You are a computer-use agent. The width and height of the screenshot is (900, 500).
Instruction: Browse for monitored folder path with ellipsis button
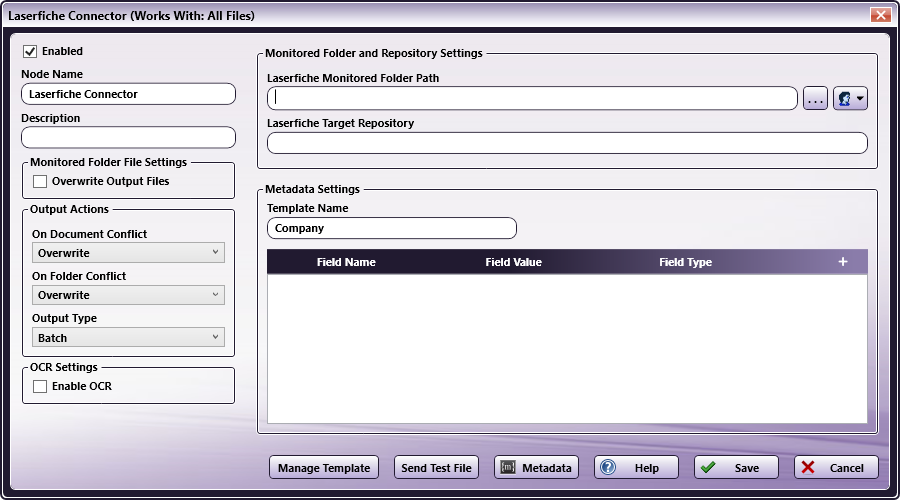(815, 99)
